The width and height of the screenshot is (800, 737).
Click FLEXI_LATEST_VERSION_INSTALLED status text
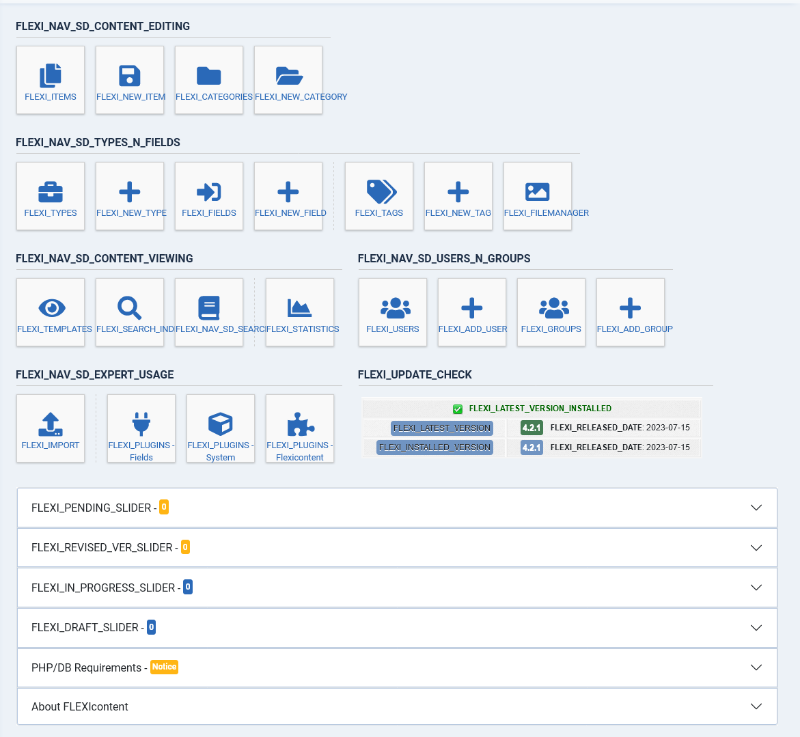(540, 409)
